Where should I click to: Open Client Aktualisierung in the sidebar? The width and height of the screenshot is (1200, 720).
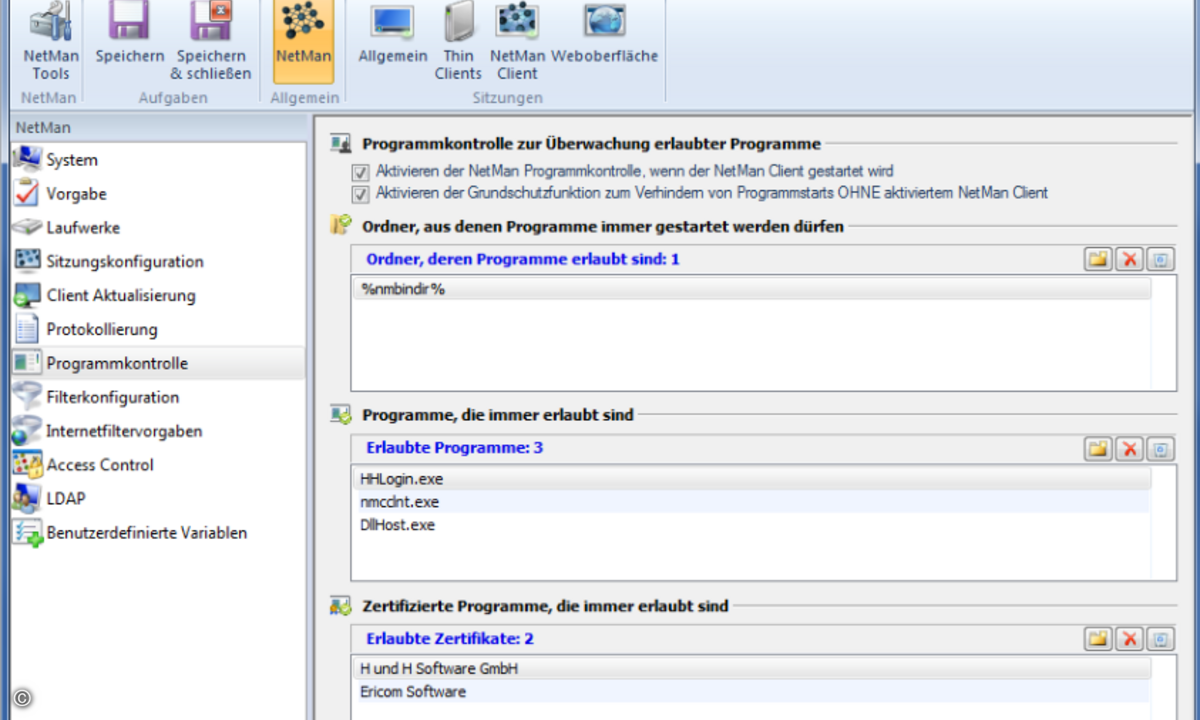(158, 296)
